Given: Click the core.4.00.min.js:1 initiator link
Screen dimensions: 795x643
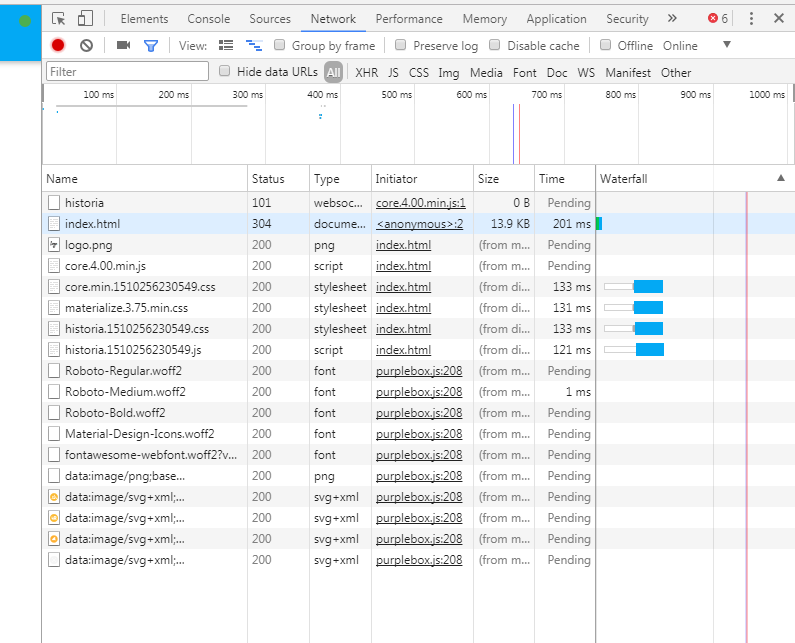Looking at the screenshot, I should tap(420, 203).
